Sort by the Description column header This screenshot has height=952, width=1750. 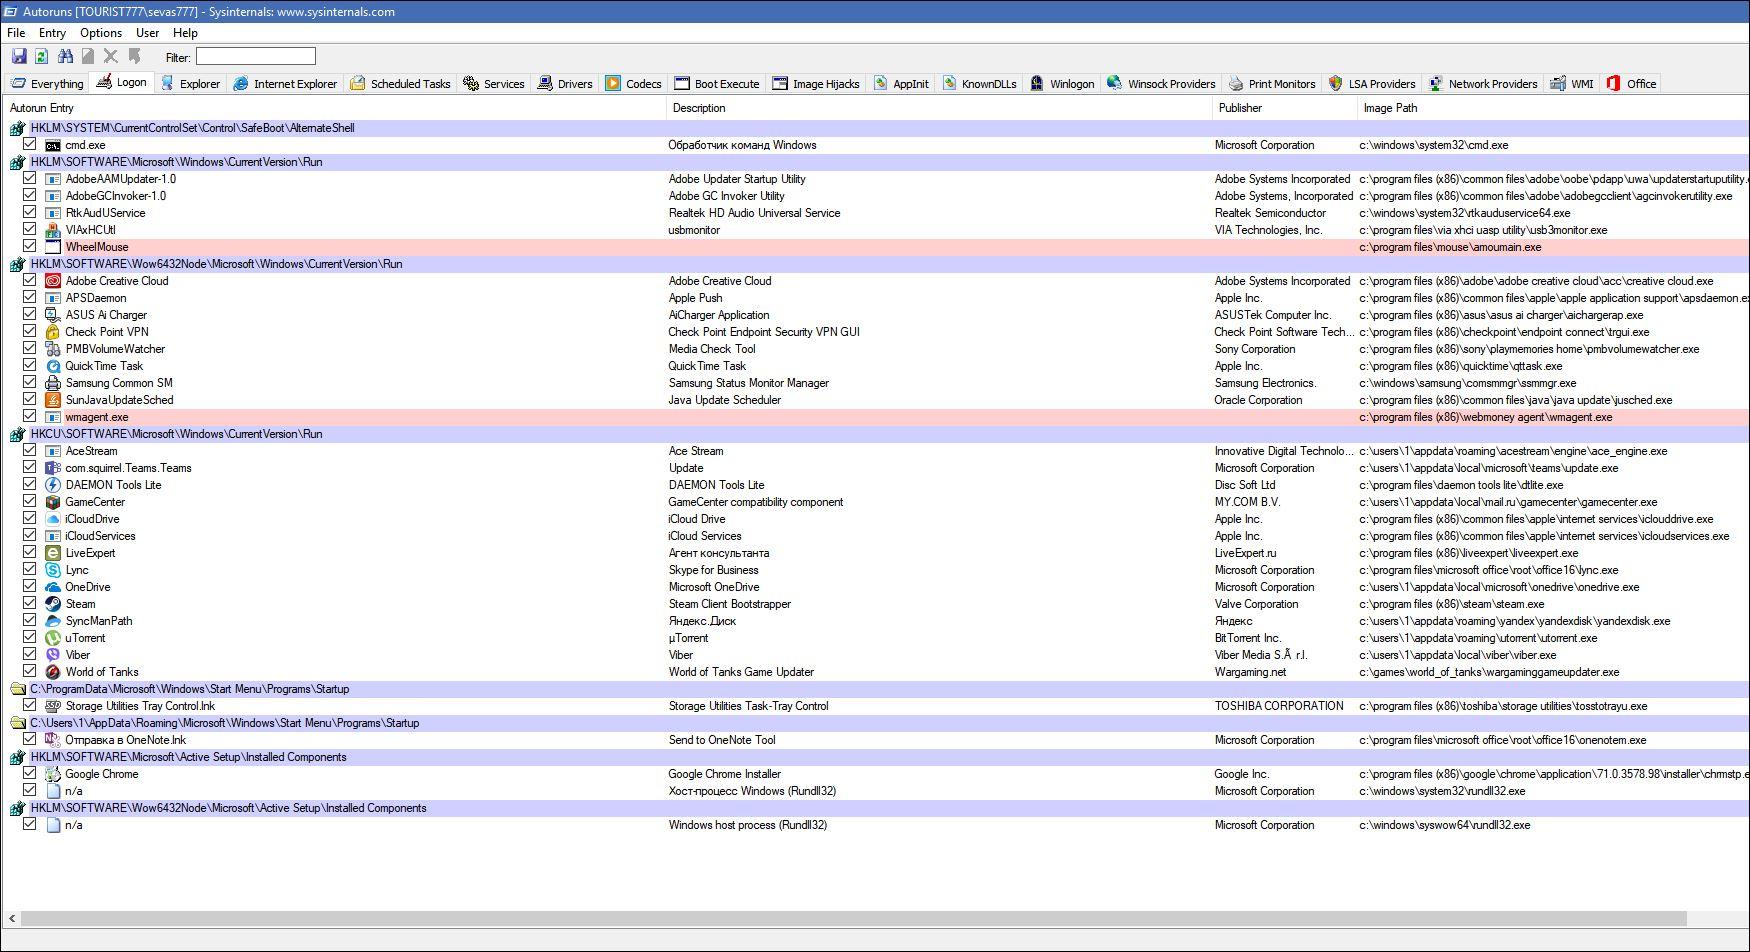click(x=939, y=108)
